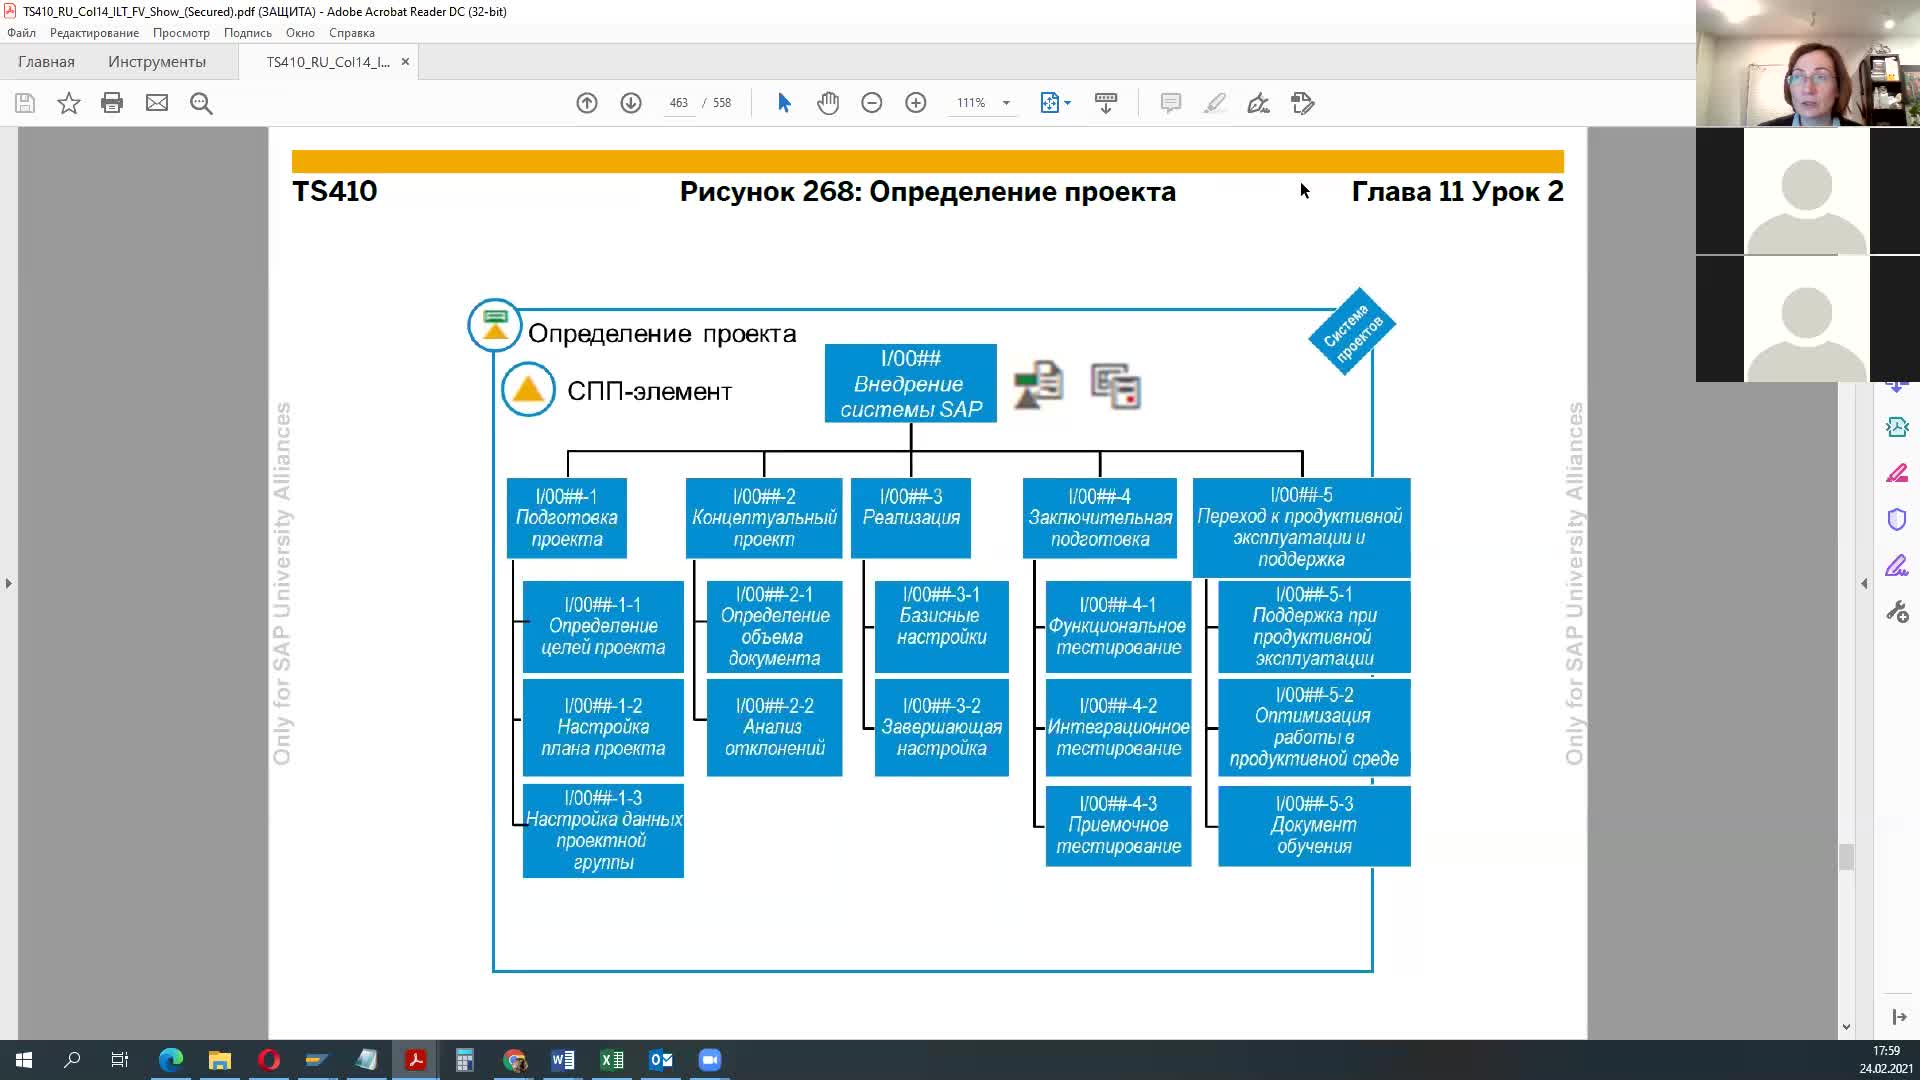The width and height of the screenshot is (1920, 1080).
Task: Click the 'Внедрение системы SAP' box
Action: coord(910,384)
